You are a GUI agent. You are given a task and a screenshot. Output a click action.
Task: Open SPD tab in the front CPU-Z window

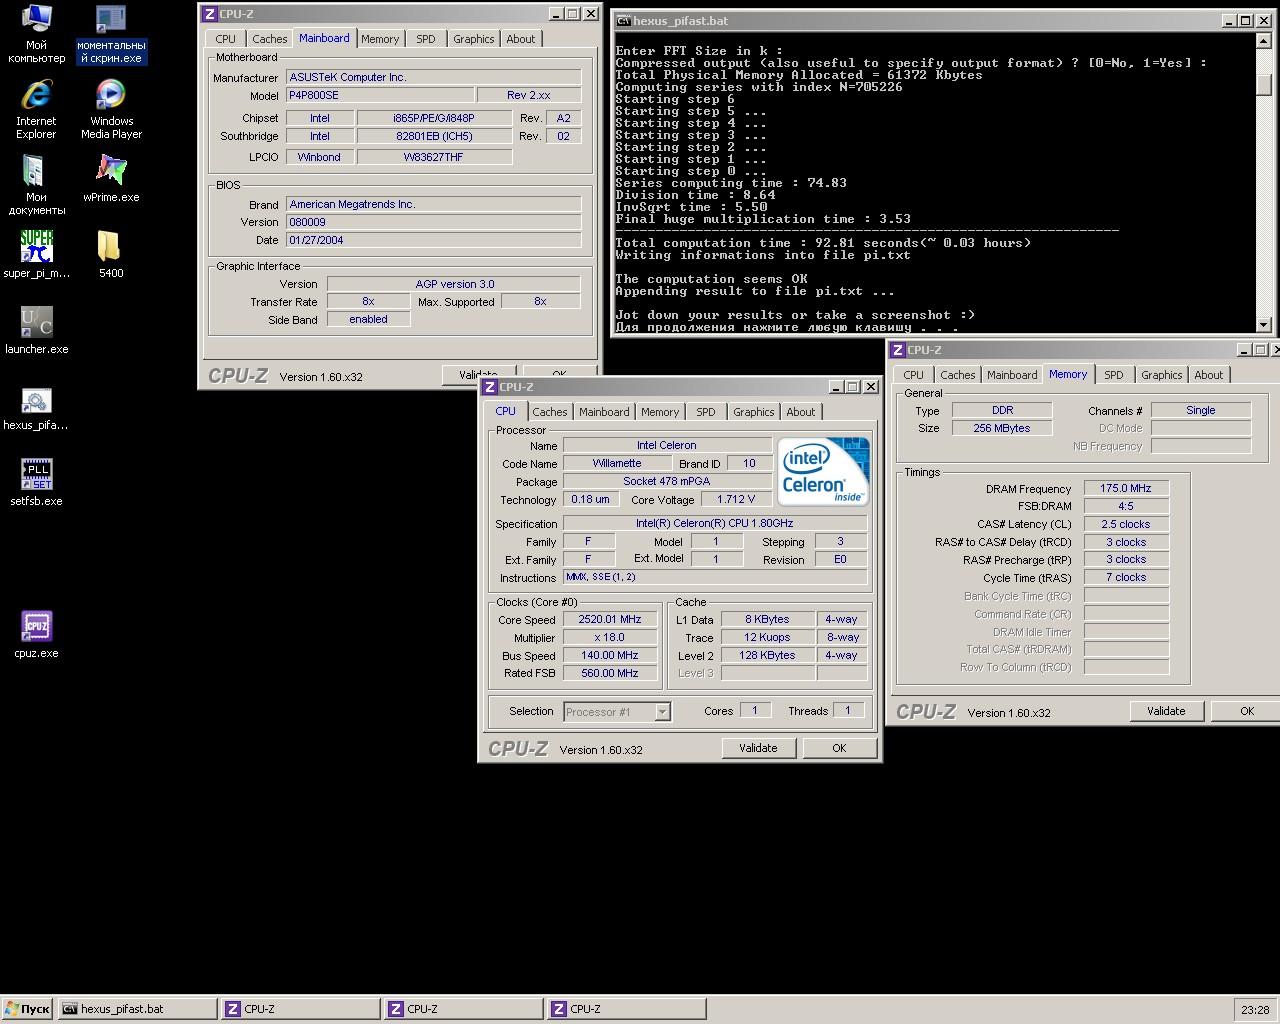coord(706,412)
